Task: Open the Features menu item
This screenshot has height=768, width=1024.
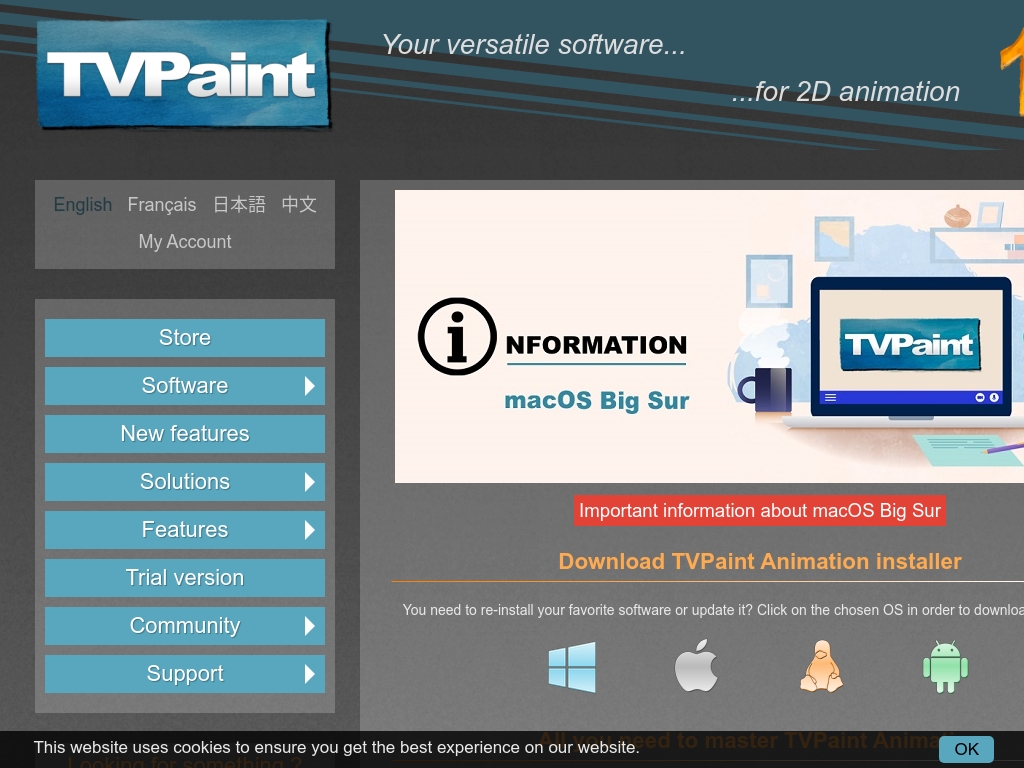Action: pos(185,530)
